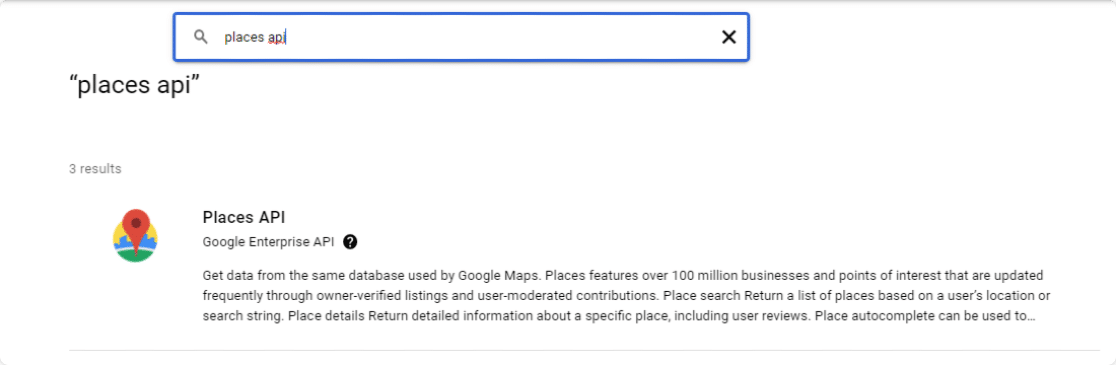Click the quoted "places api" heading
Image resolution: width=1116 pixels, height=365 pixels.
click(x=135, y=86)
